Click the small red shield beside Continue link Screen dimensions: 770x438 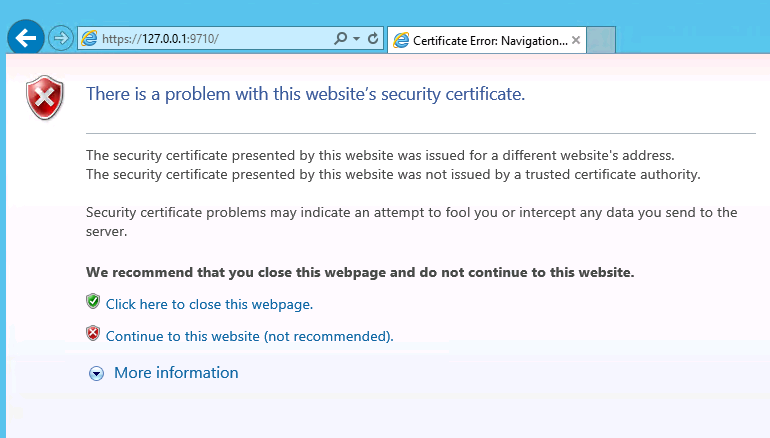click(93, 334)
